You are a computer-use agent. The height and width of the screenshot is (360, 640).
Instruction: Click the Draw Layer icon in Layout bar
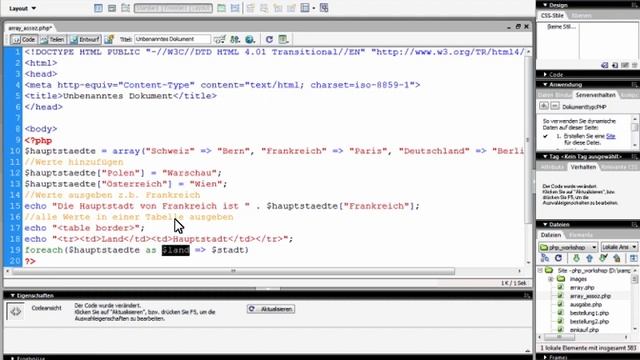click(125, 8)
